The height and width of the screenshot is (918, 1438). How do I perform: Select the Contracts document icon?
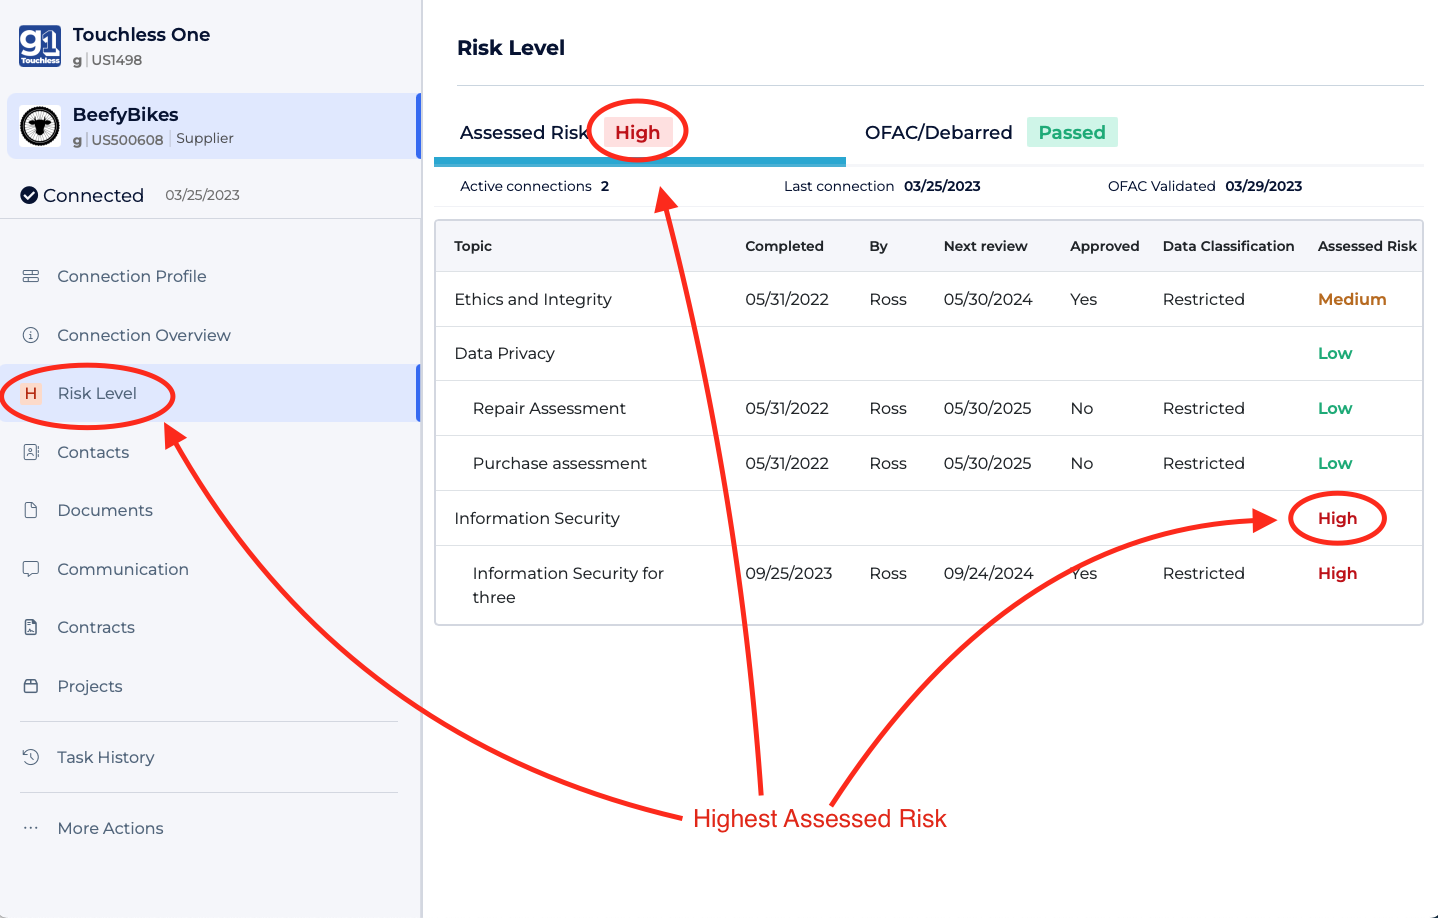(x=31, y=627)
